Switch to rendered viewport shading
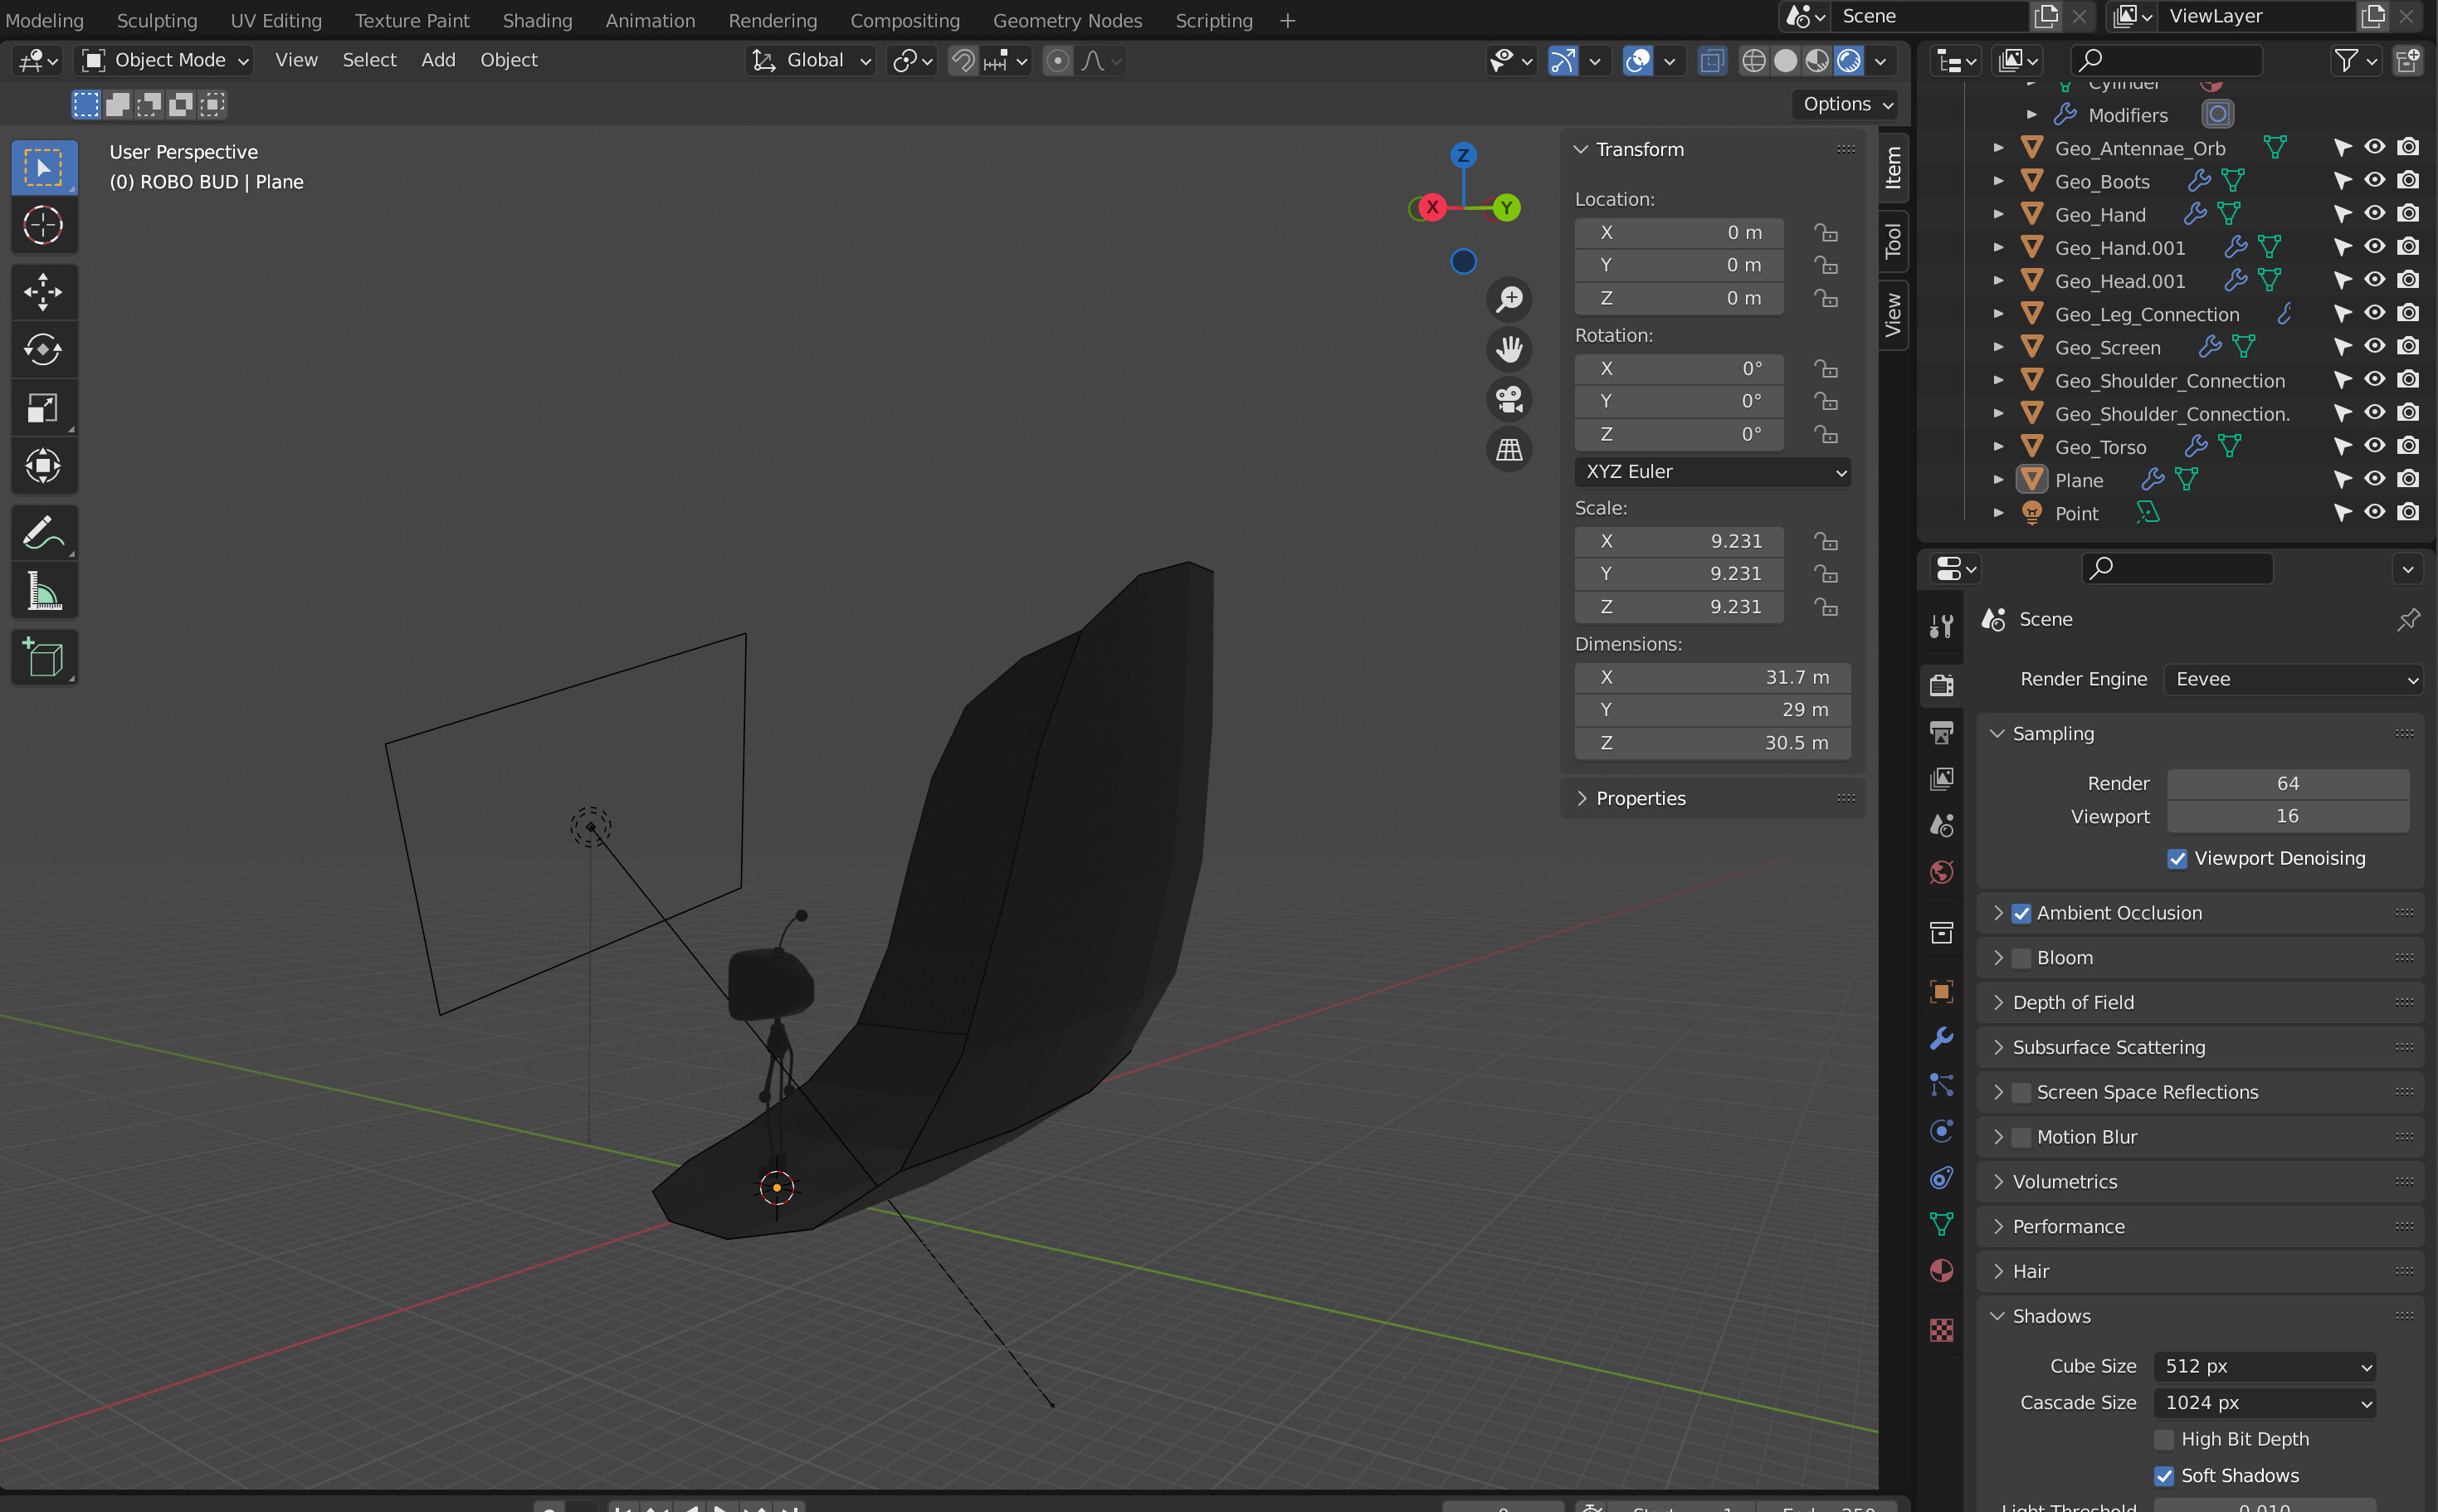This screenshot has height=1512, width=2438. click(x=1848, y=61)
